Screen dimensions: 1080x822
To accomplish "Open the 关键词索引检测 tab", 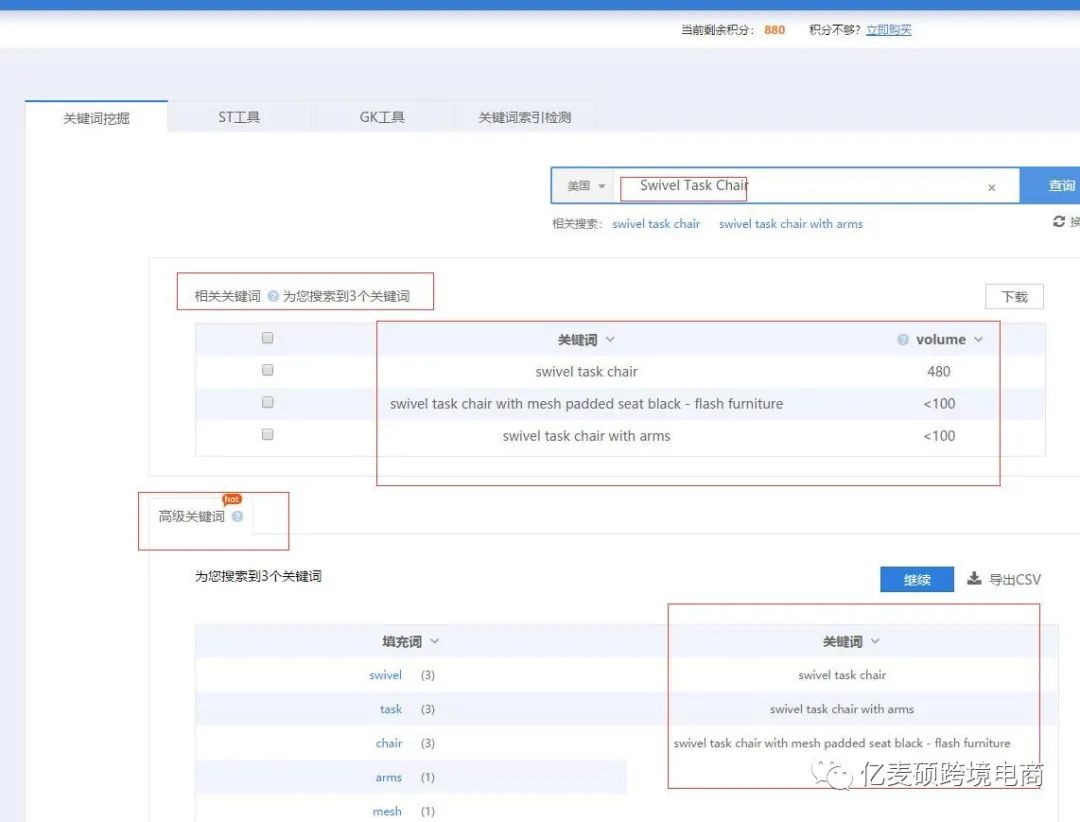I will 524,117.
